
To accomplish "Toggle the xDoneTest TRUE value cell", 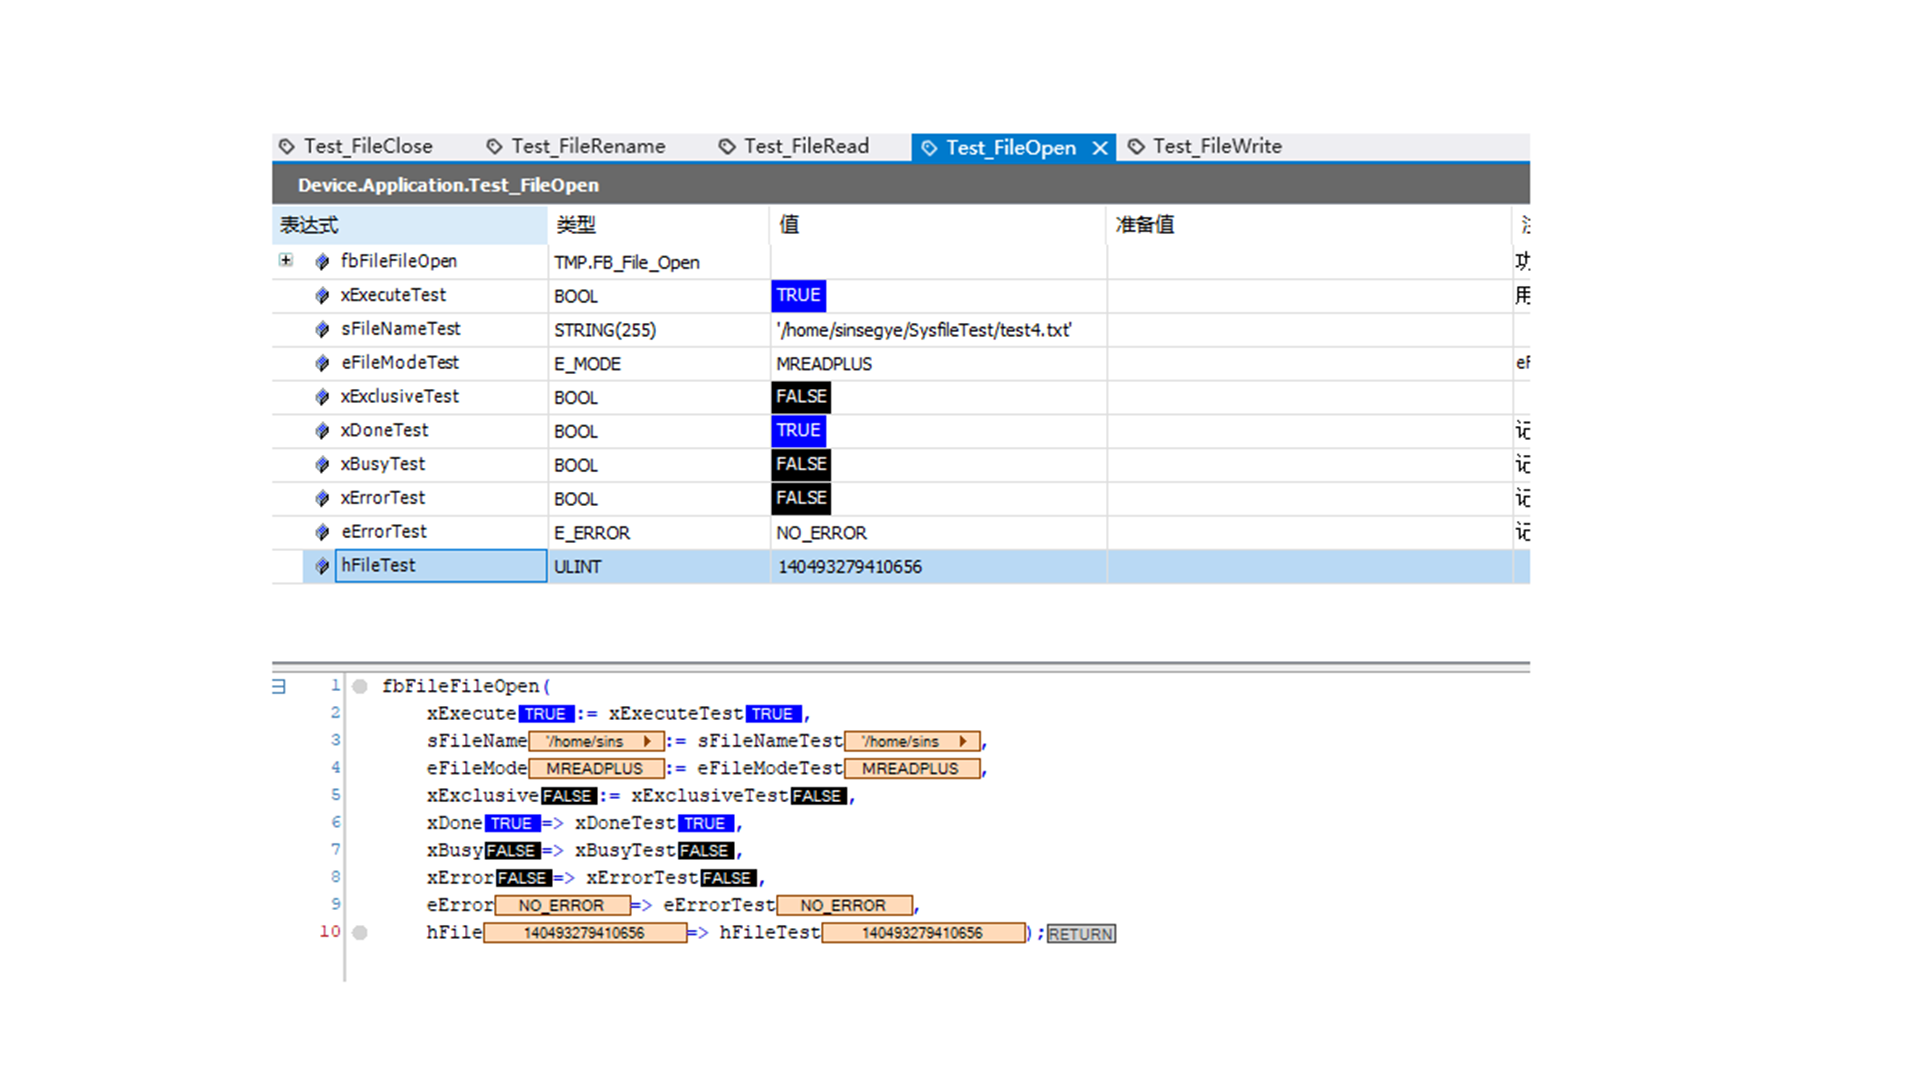I will [798, 431].
